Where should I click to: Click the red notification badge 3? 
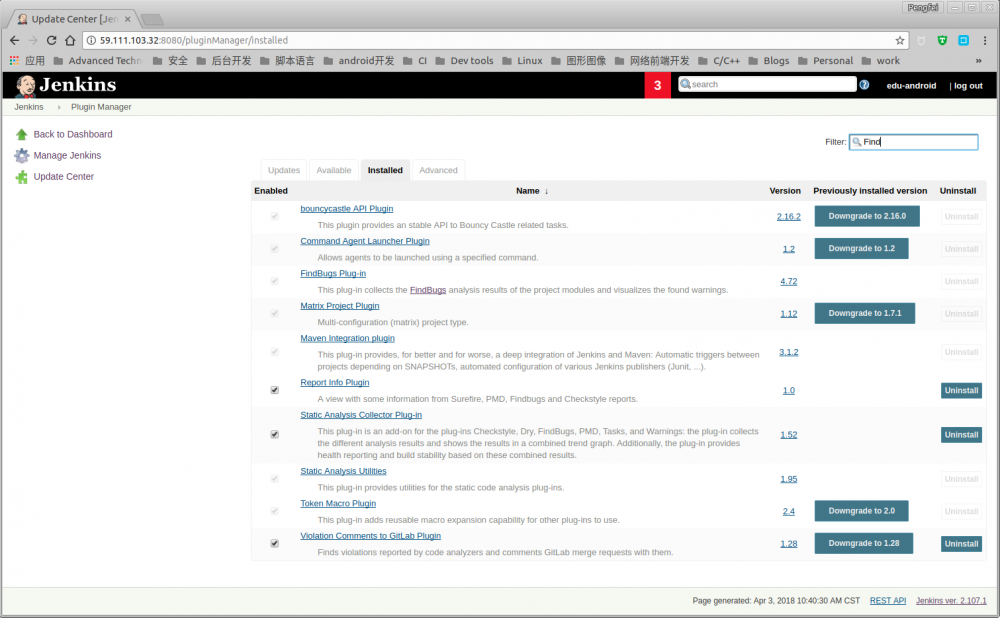pyautogui.click(x=658, y=85)
